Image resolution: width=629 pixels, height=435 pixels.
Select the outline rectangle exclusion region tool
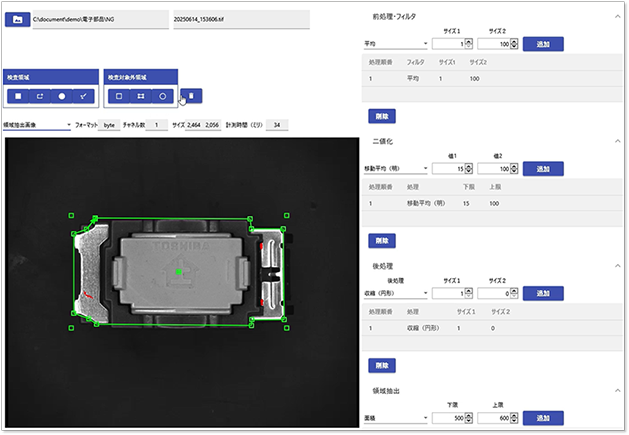119,96
